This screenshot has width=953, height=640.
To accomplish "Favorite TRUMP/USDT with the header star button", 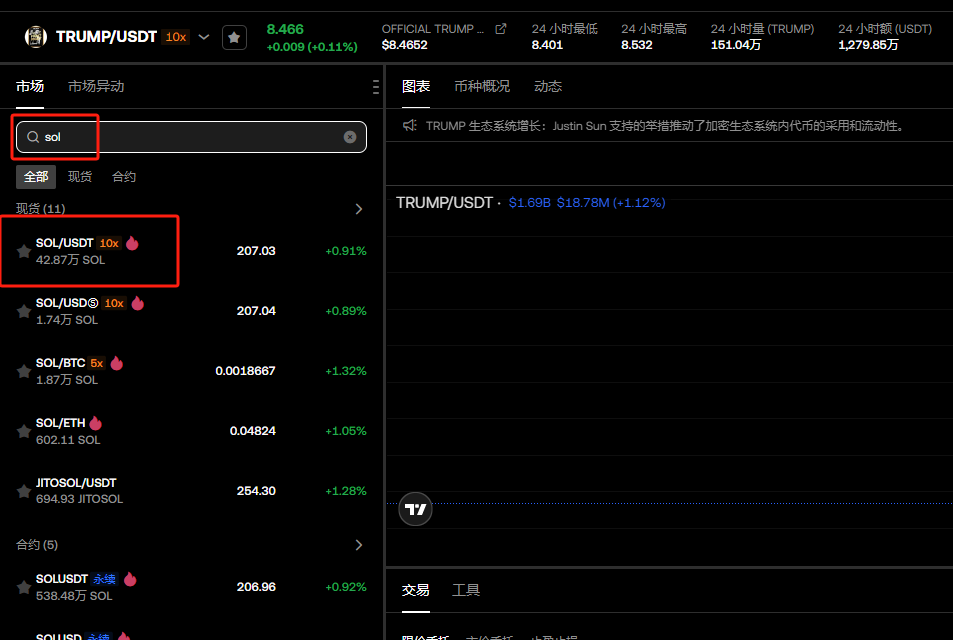I will click(234, 38).
